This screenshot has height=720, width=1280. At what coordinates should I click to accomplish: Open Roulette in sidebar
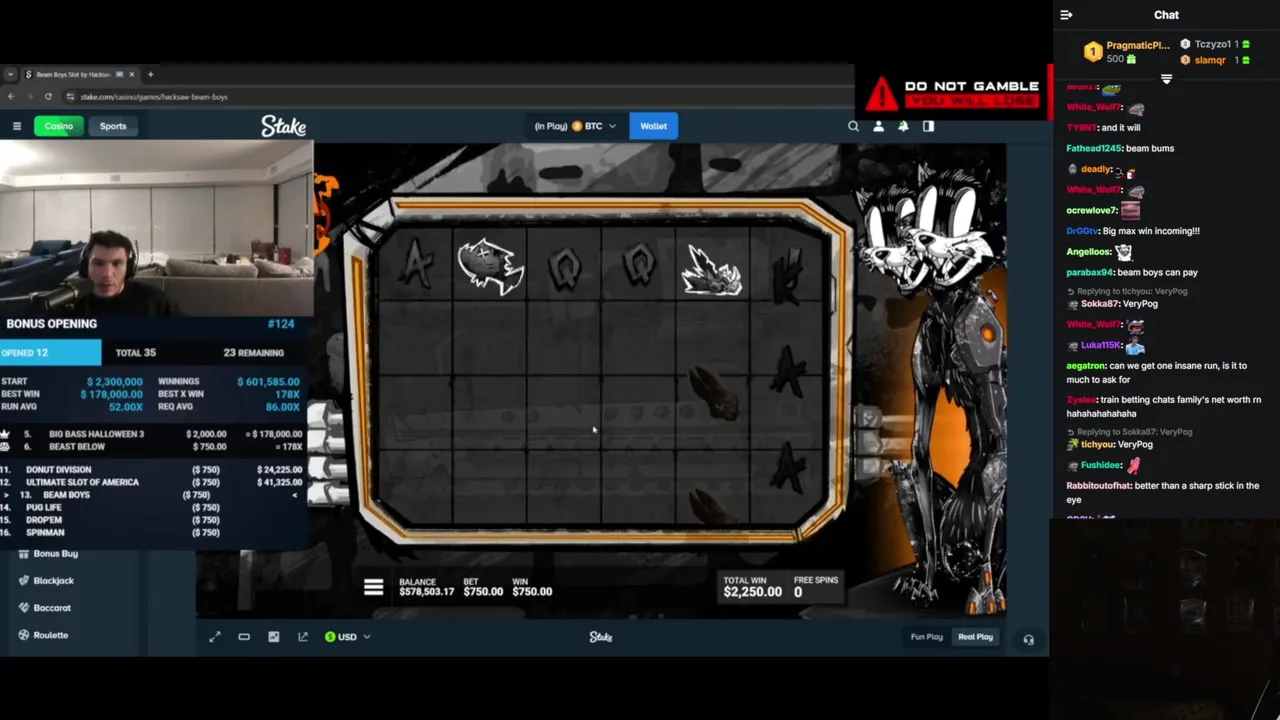point(42,635)
